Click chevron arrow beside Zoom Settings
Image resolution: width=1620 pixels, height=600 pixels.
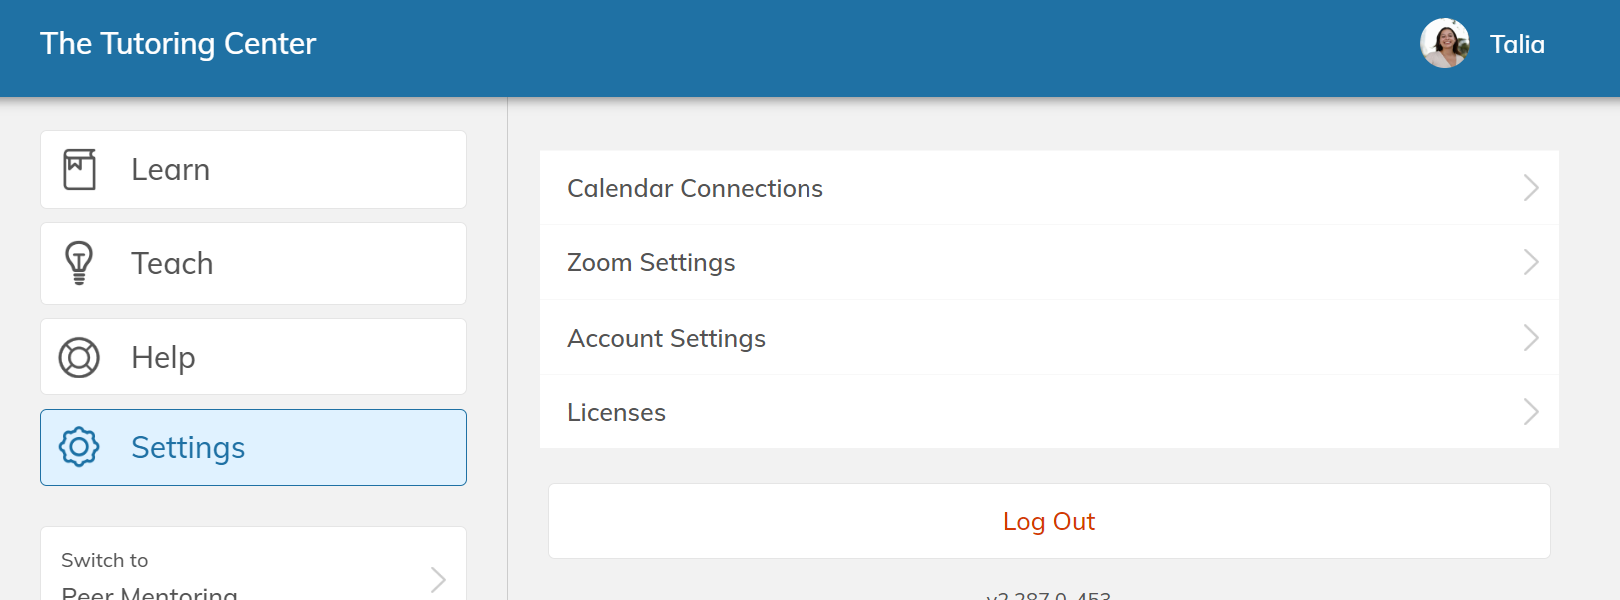(1530, 262)
